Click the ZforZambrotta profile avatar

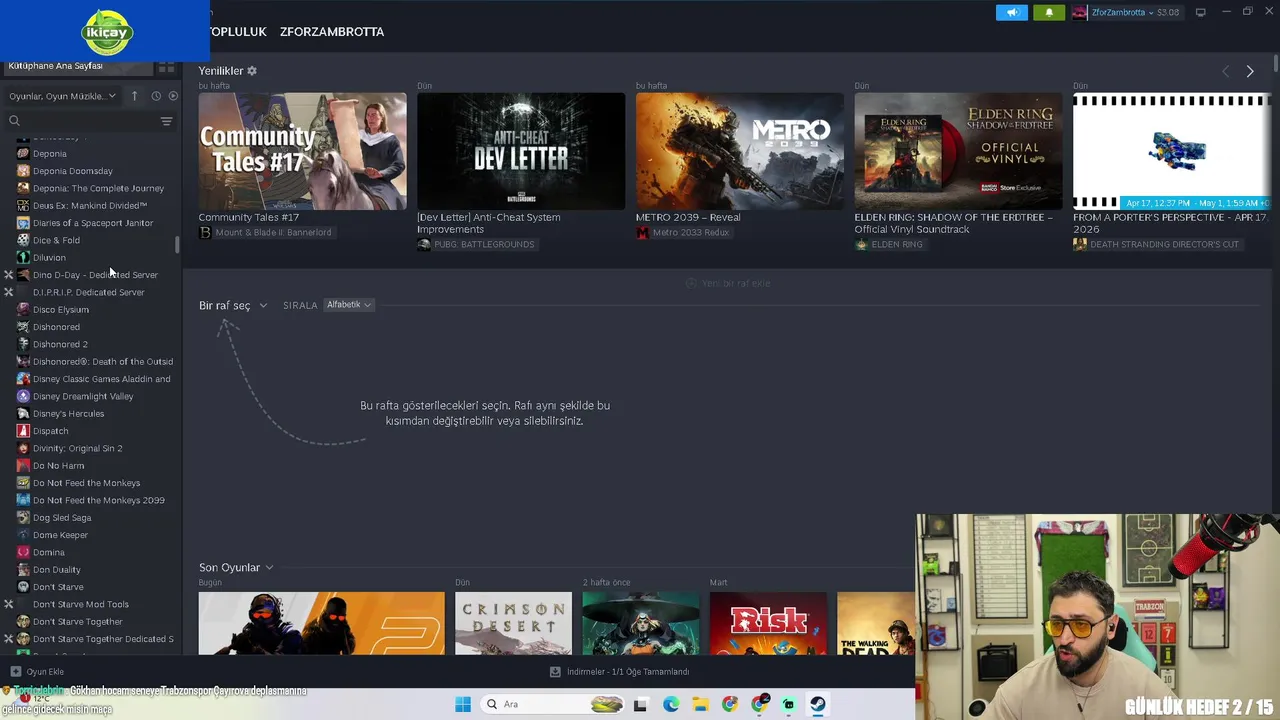point(1079,12)
